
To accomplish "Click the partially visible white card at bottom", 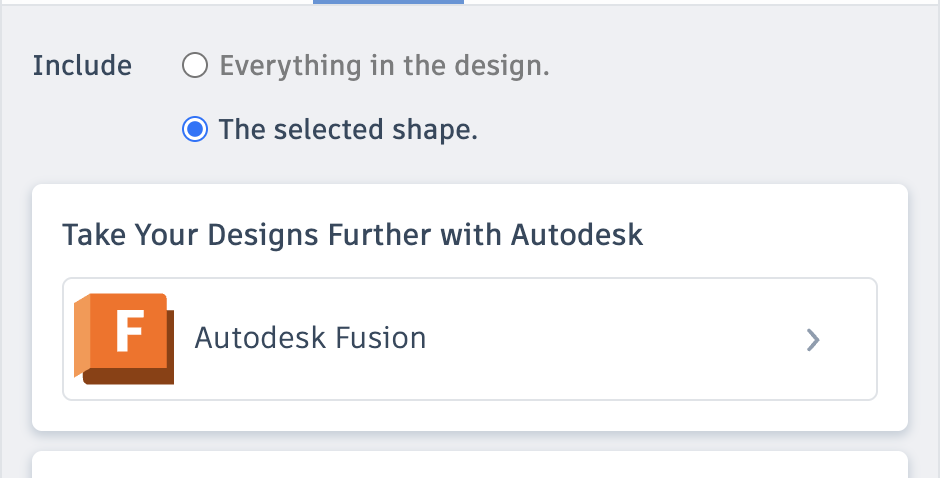I will pyautogui.click(x=470, y=465).
